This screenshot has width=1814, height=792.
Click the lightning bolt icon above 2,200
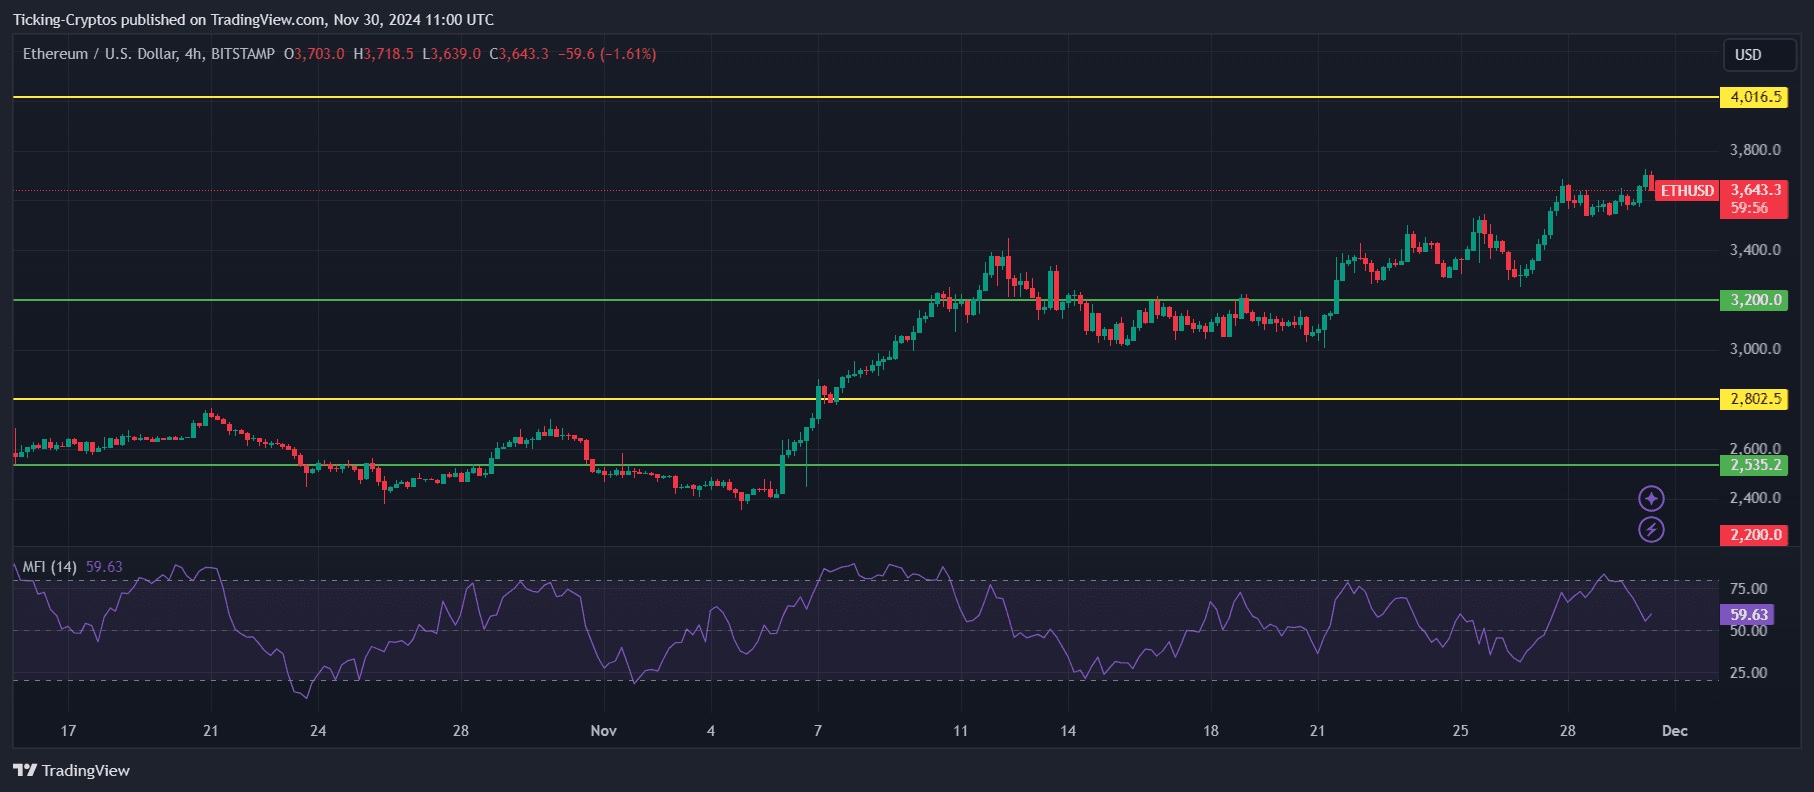[1651, 530]
